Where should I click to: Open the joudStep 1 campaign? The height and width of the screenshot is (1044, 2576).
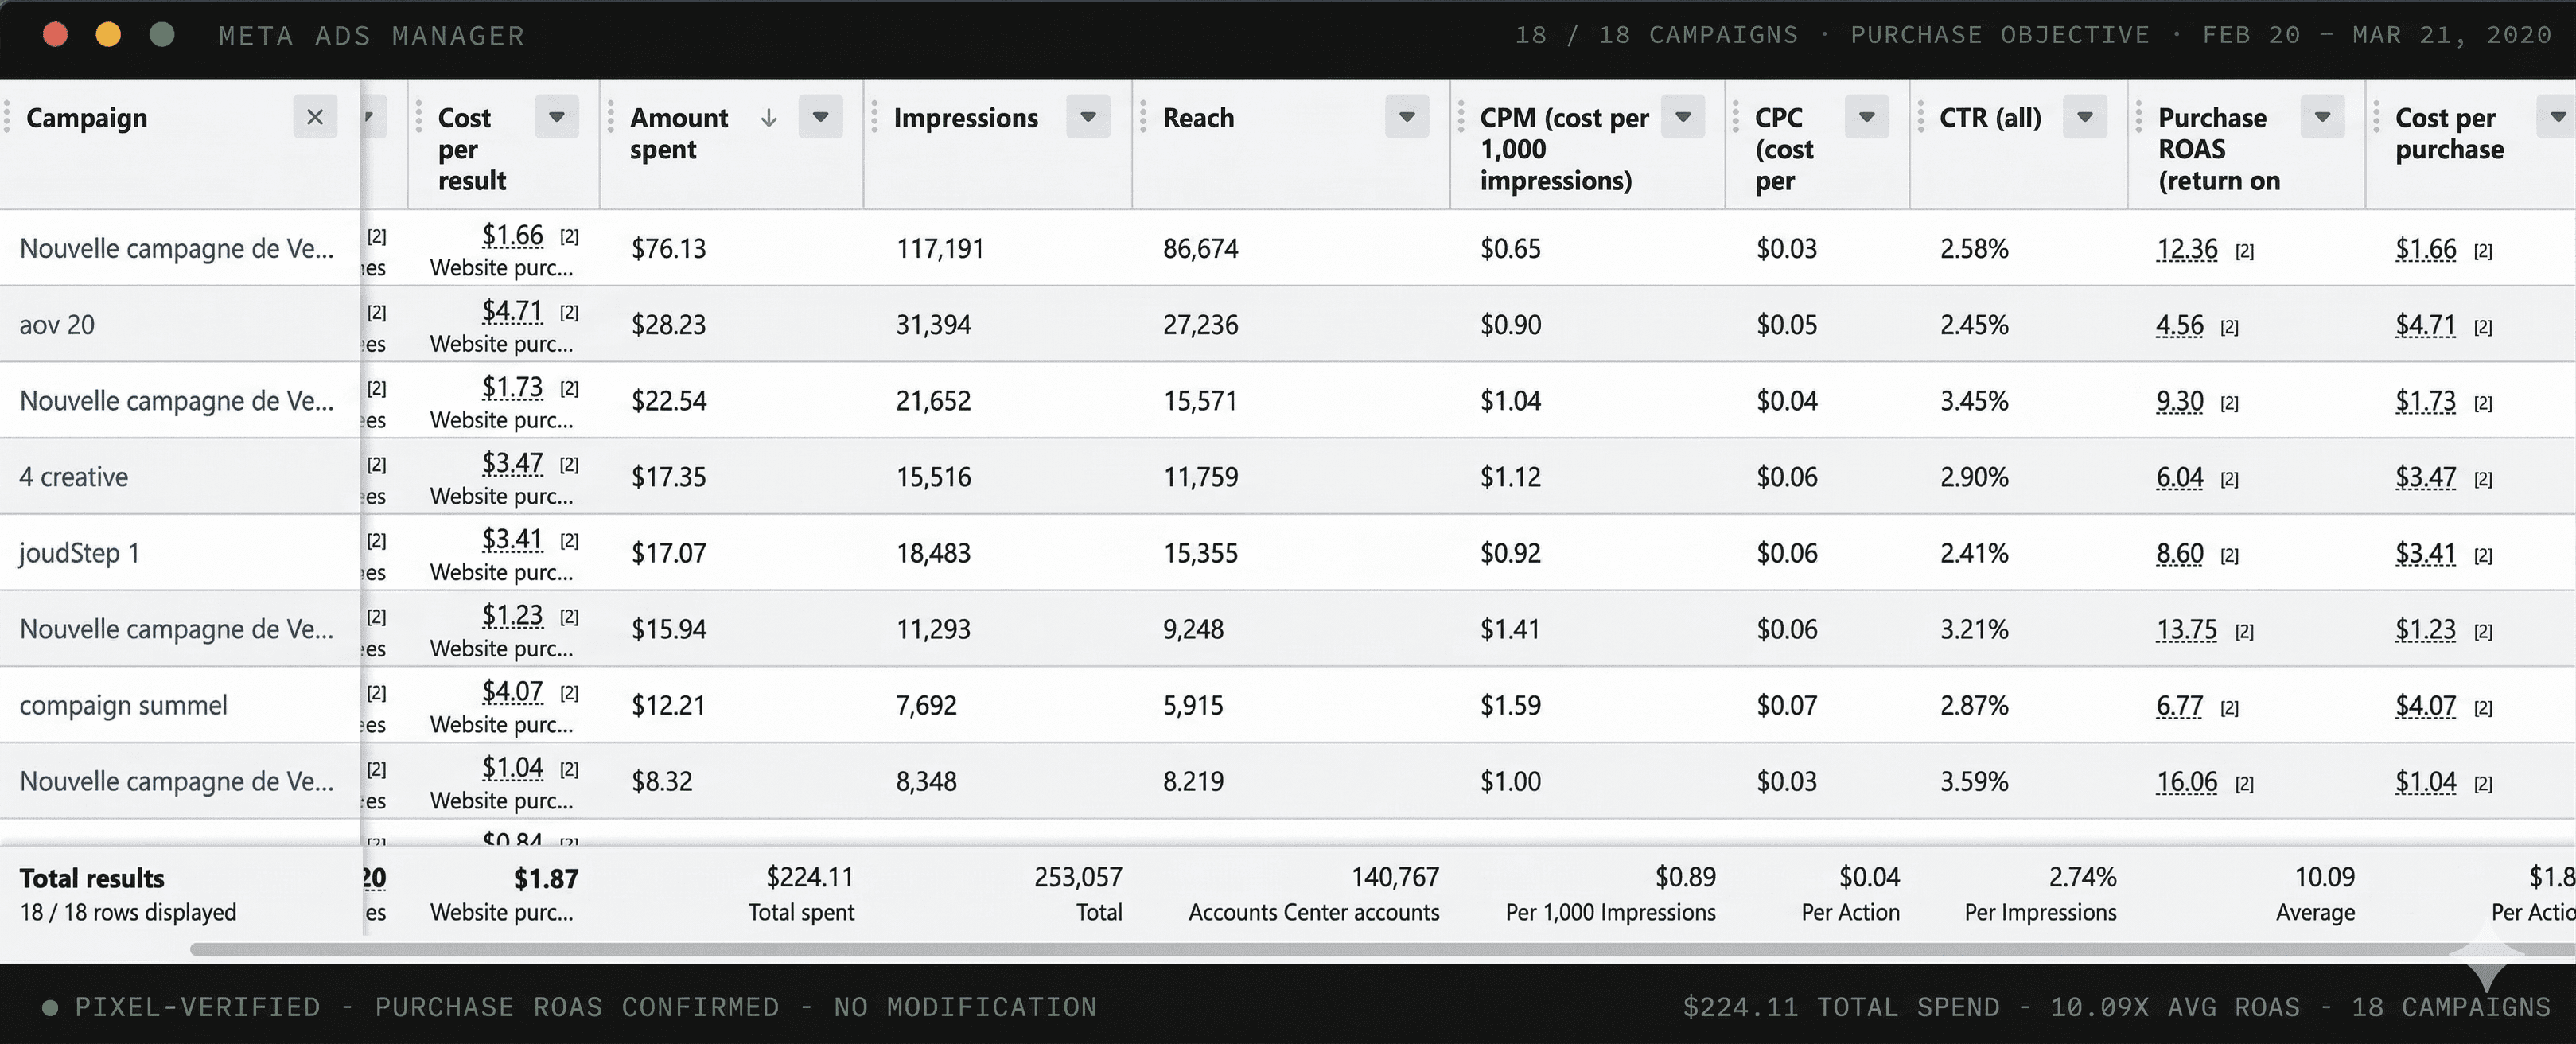click(79, 553)
